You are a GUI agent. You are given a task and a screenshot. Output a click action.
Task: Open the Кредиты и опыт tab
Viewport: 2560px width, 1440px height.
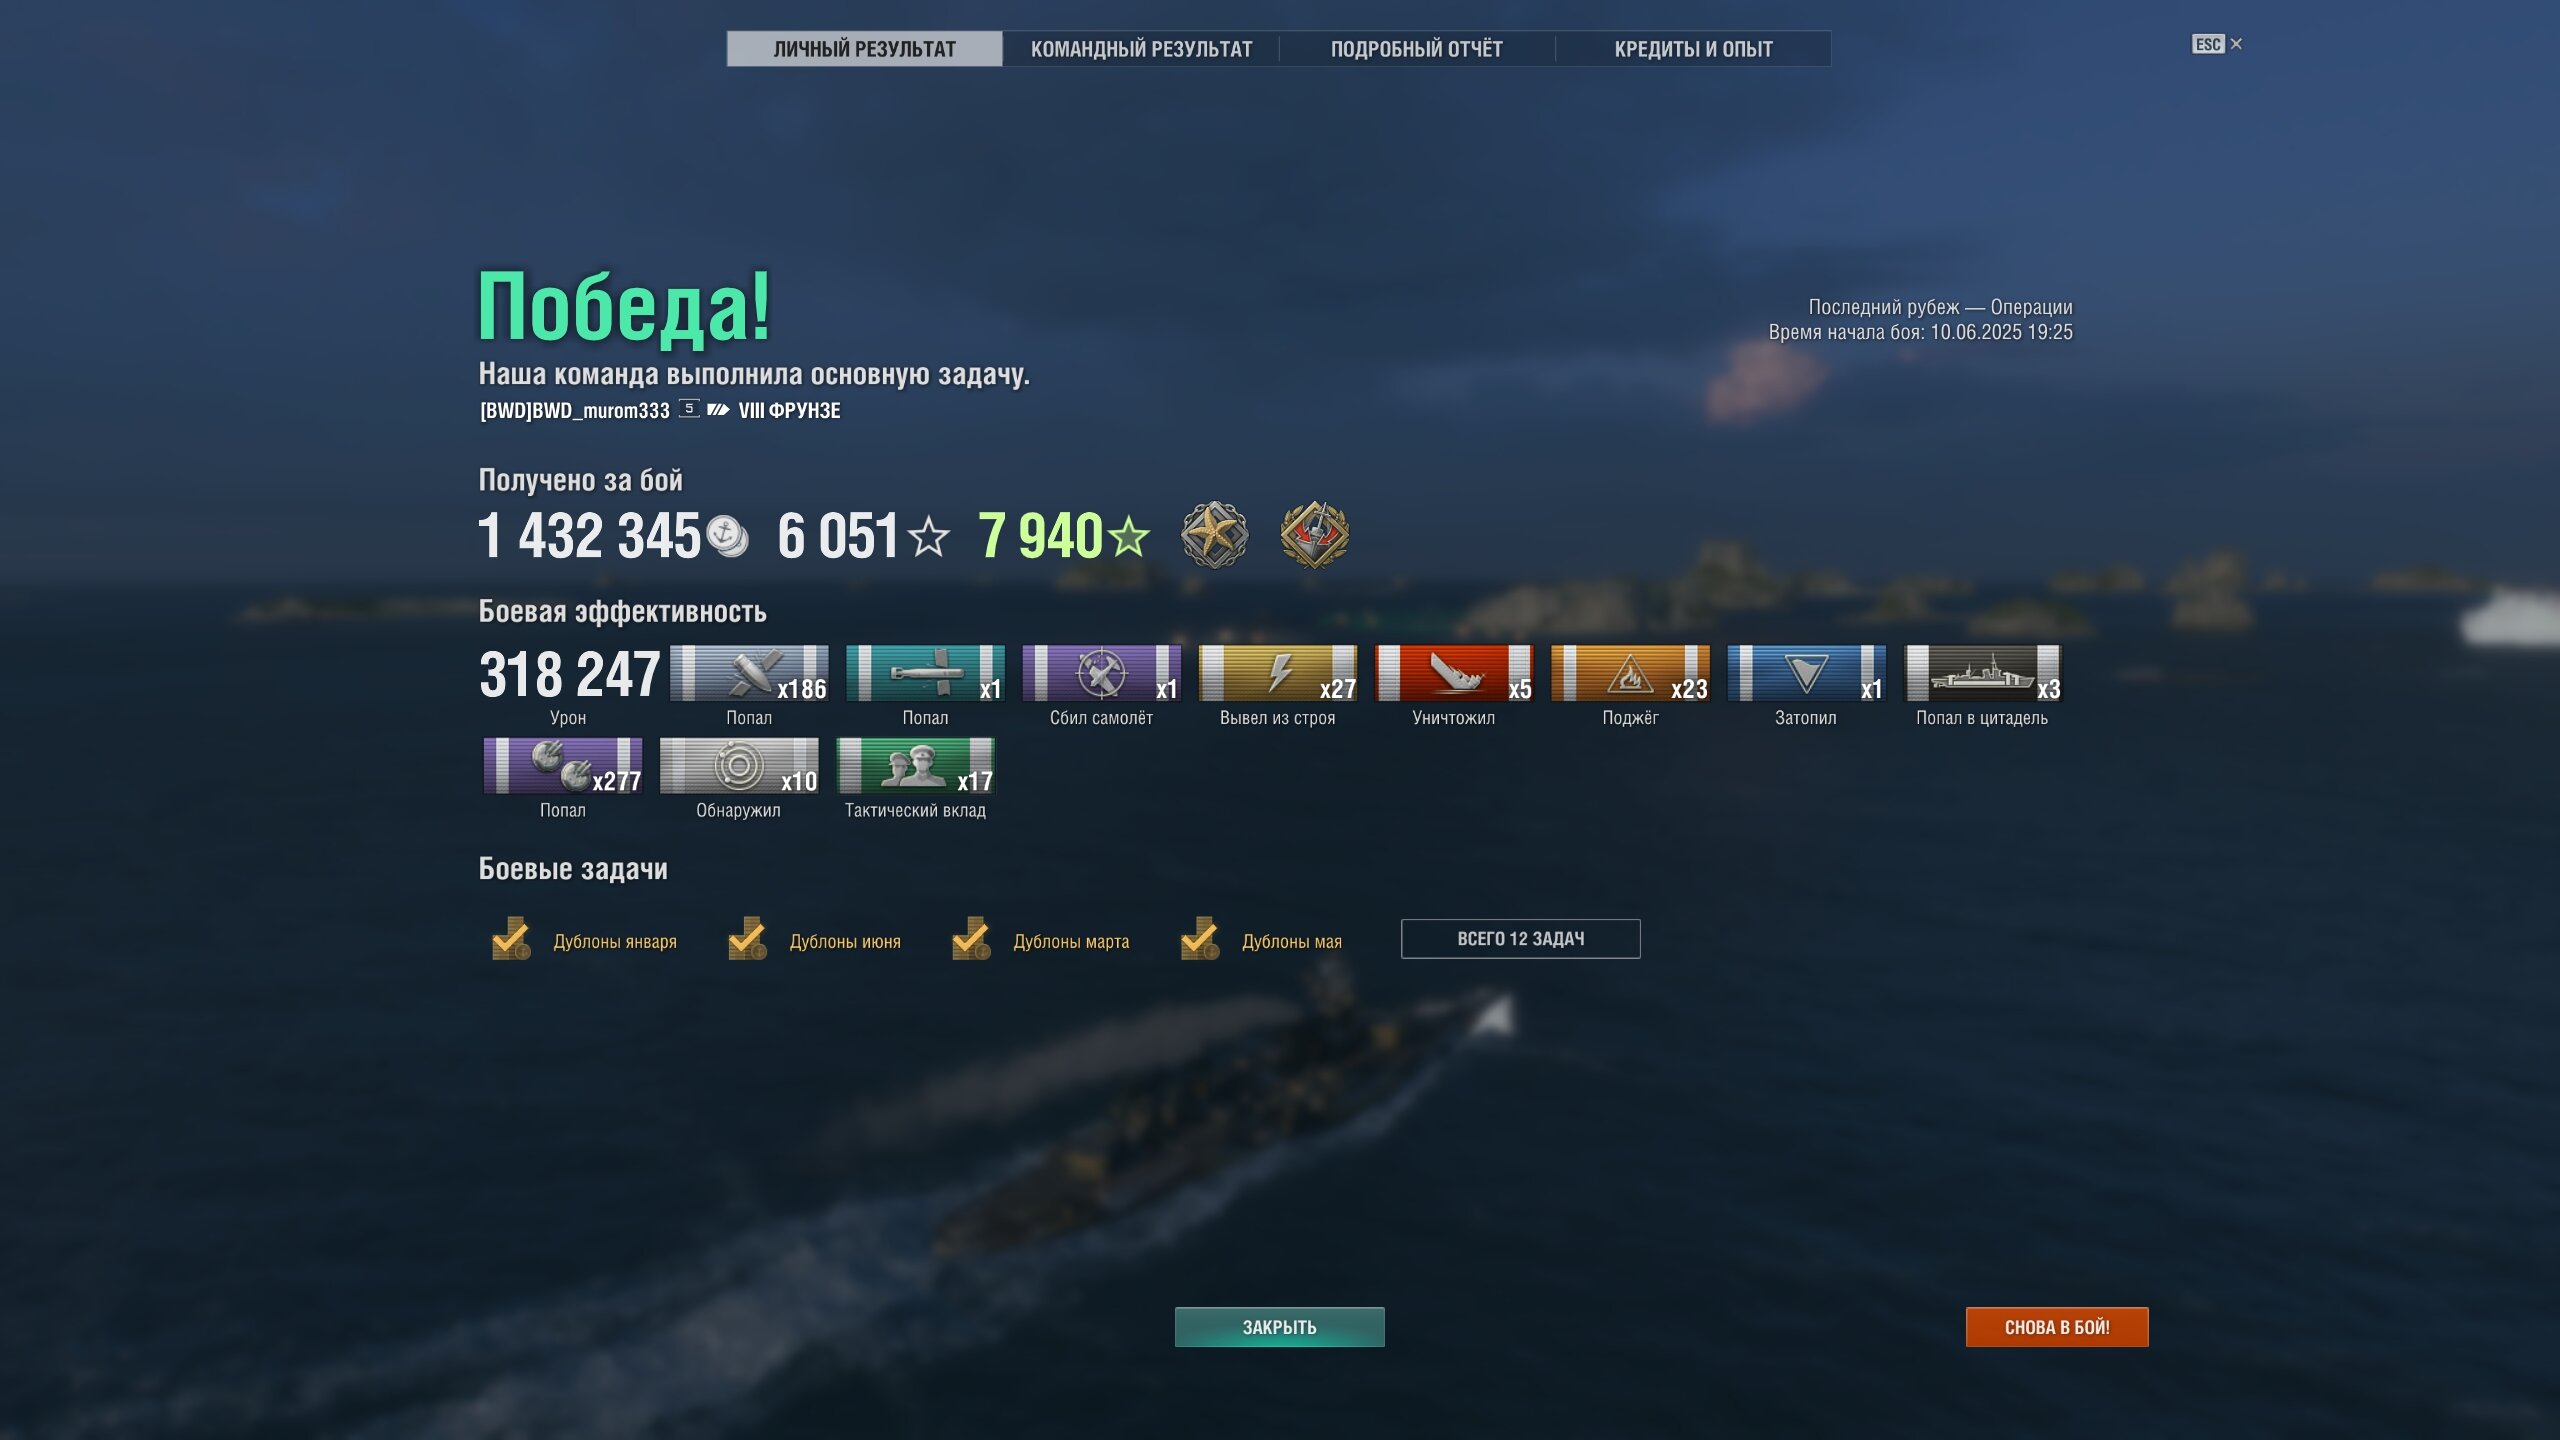click(x=1693, y=49)
